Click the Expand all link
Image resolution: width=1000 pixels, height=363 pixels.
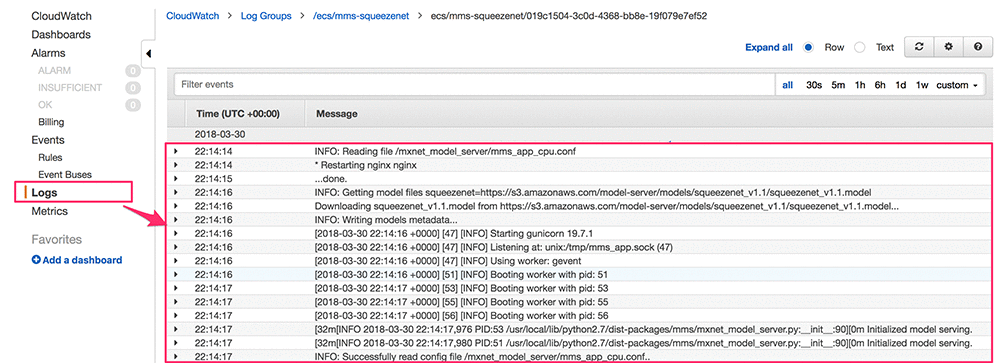(769, 47)
